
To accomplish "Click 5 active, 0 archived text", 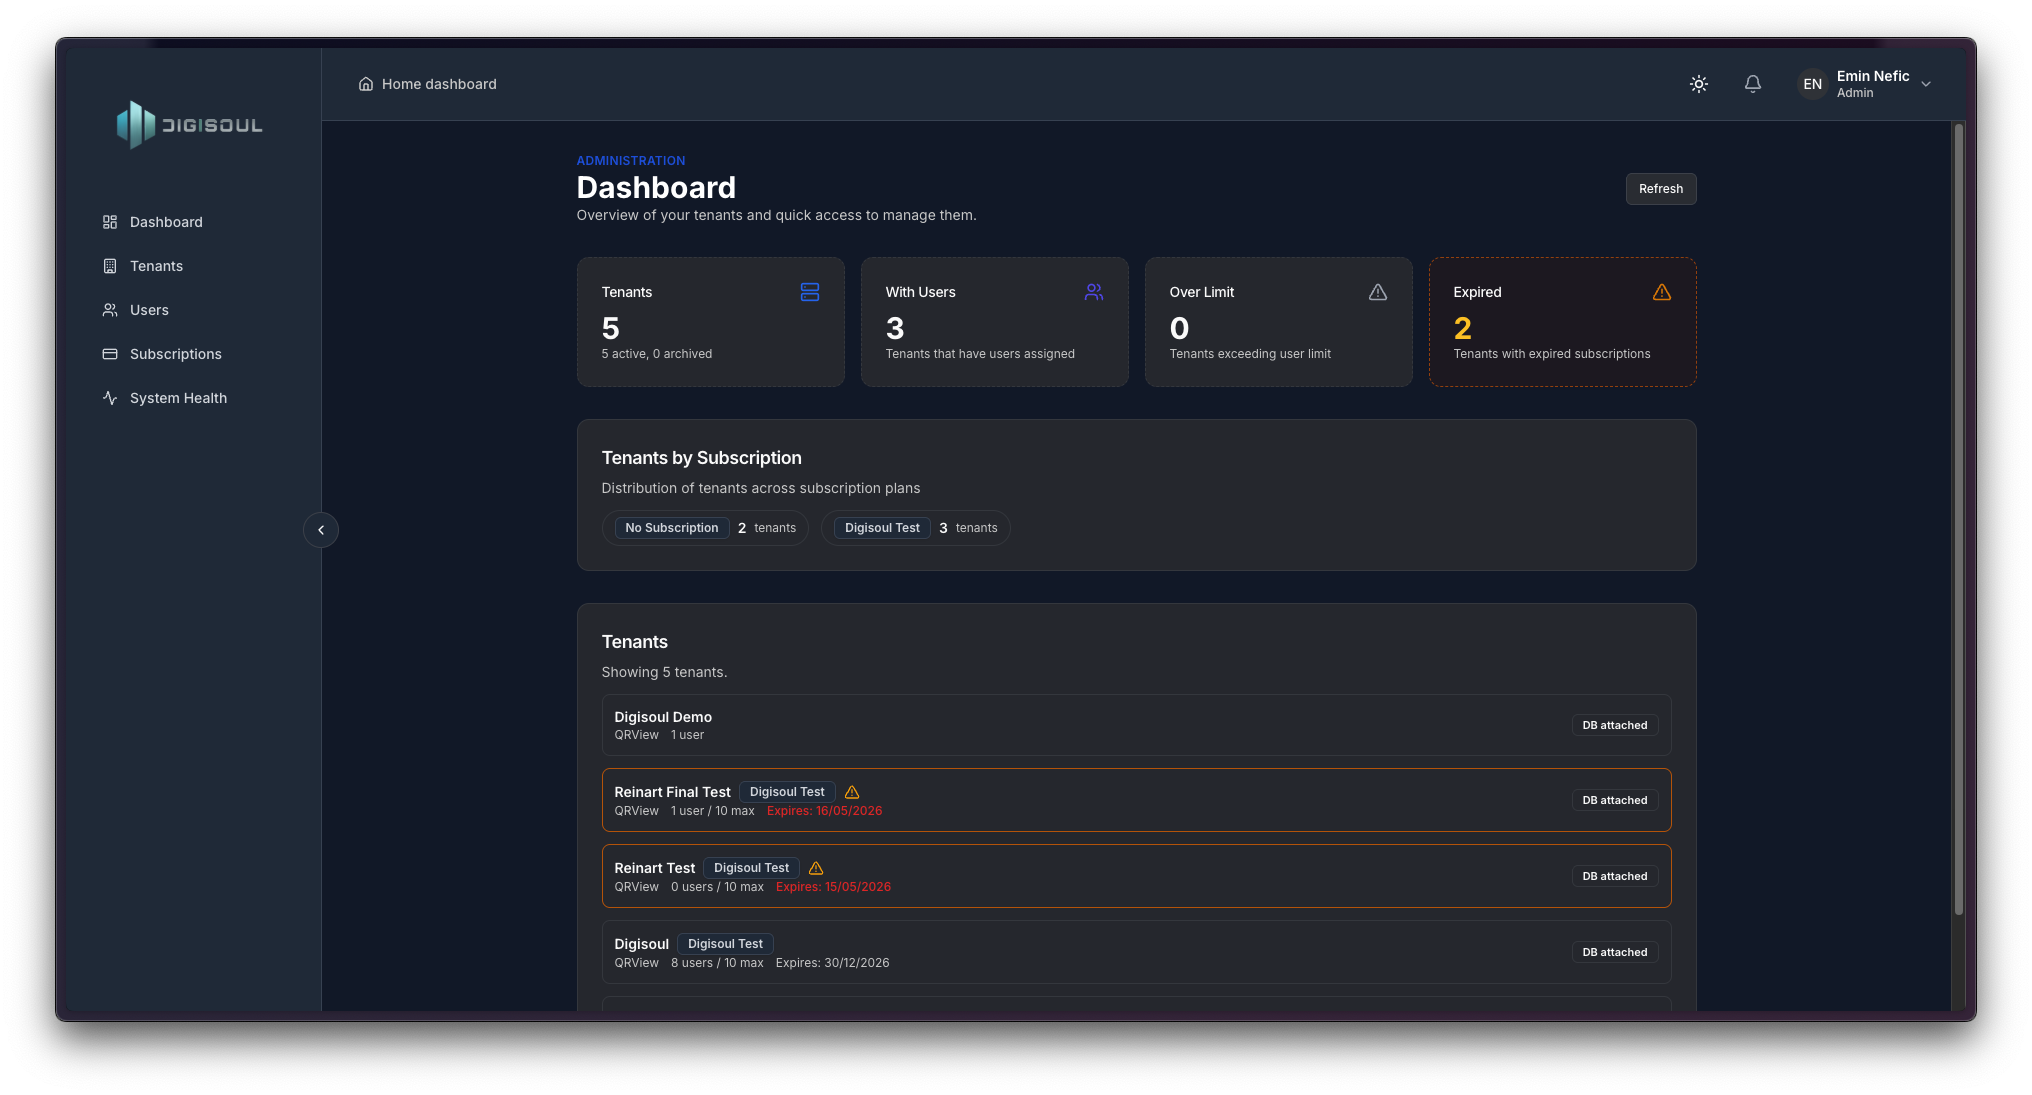I will click(x=657, y=354).
